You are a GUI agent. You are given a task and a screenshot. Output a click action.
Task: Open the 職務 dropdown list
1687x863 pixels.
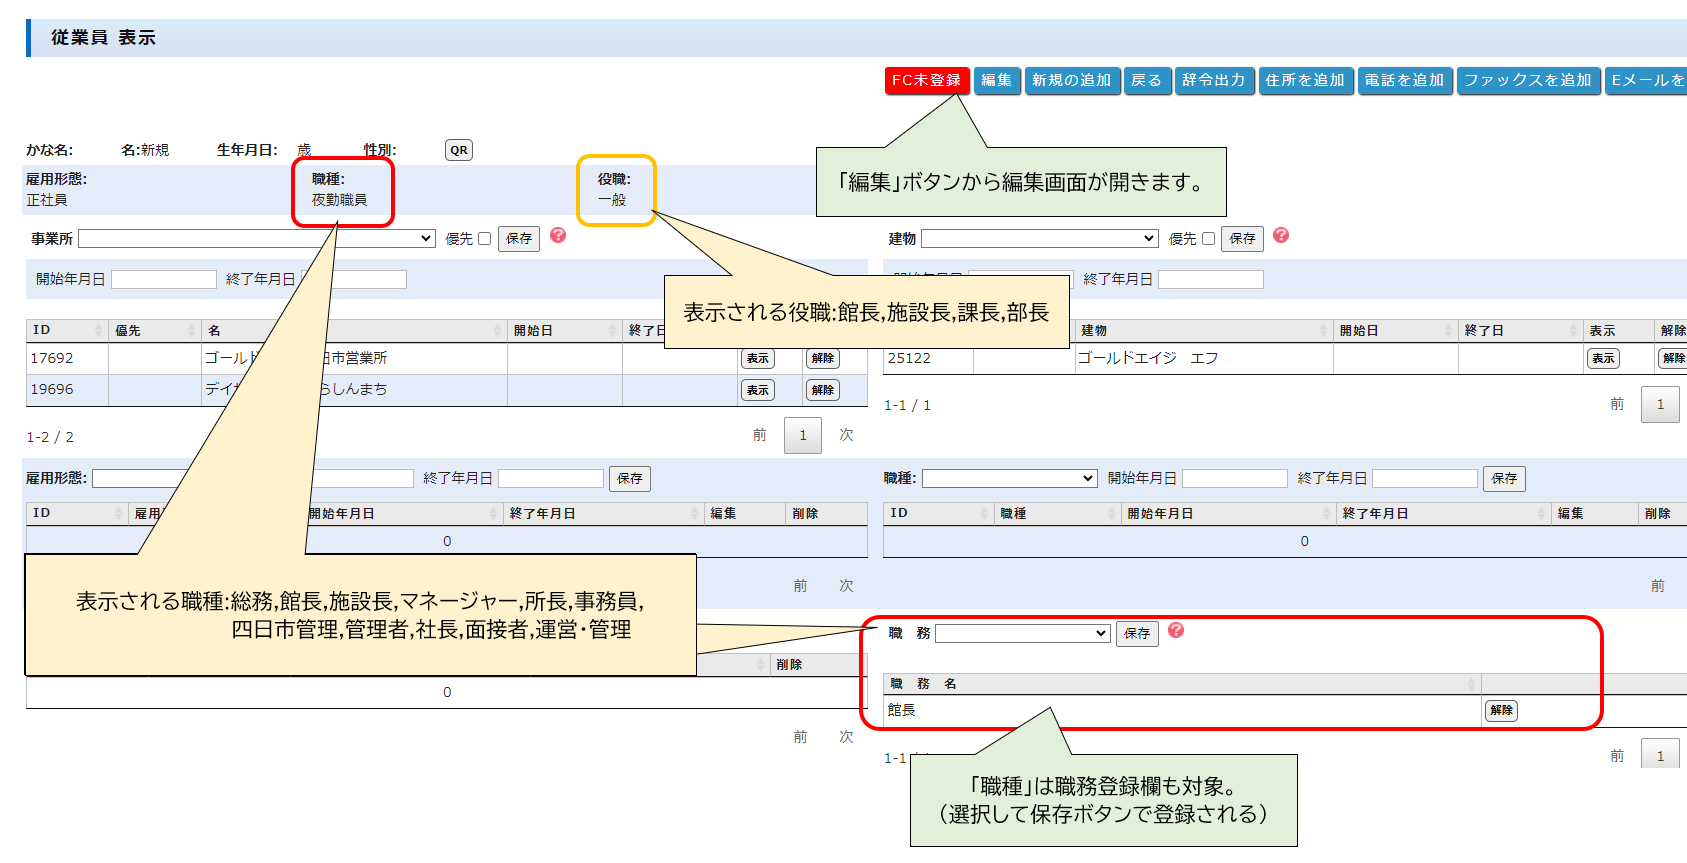click(1022, 634)
